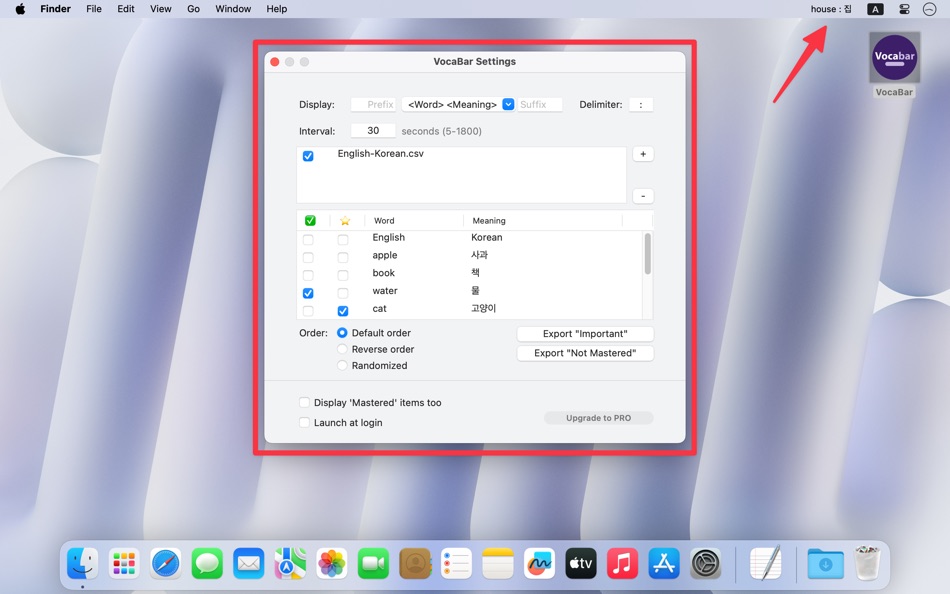Image resolution: width=950 pixels, height=594 pixels.
Task: Click the star important-column header
Action: 345,221
